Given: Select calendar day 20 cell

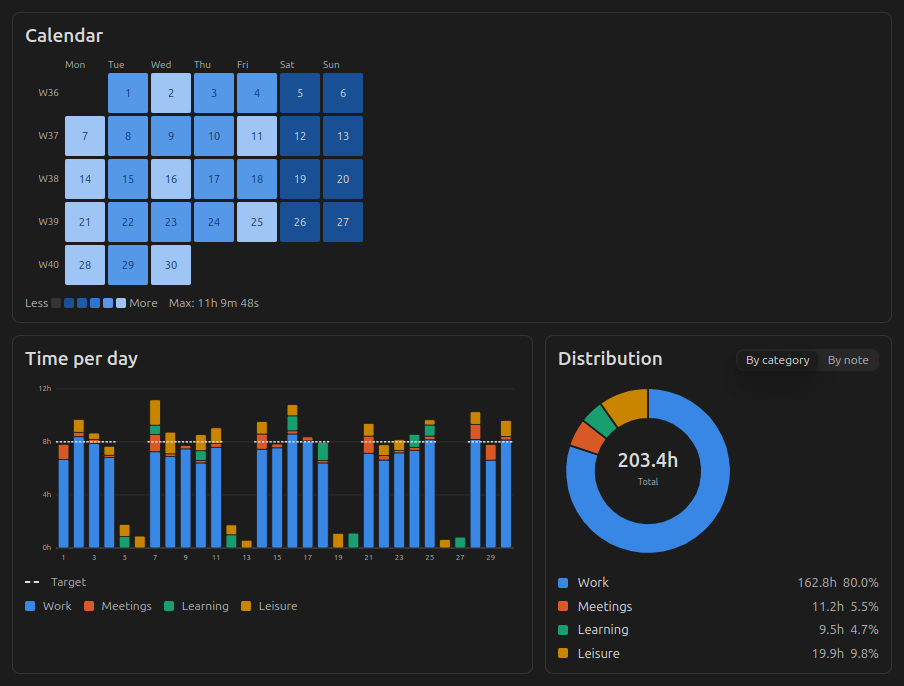Looking at the screenshot, I should pyautogui.click(x=343, y=179).
